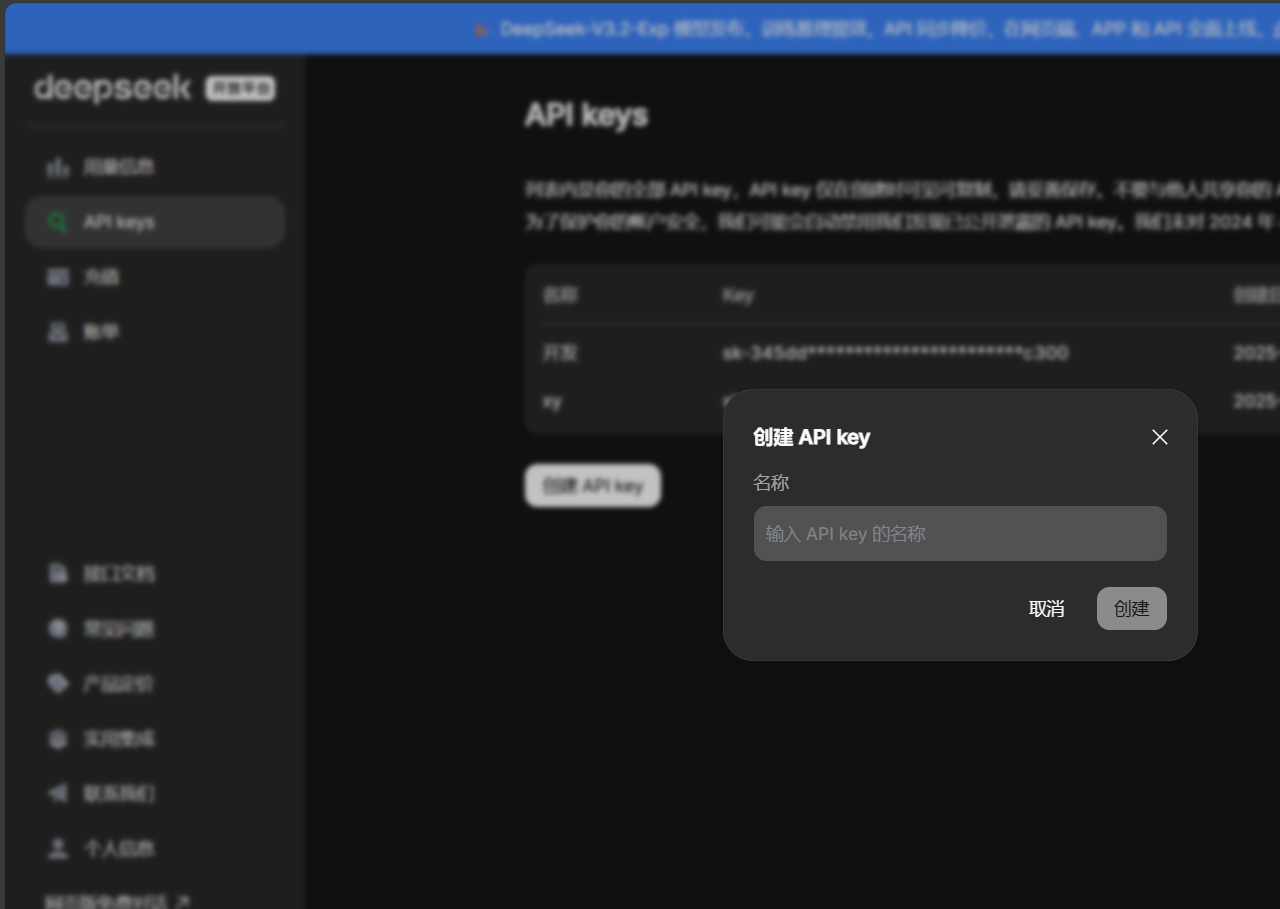The width and height of the screenshot is (1280, 909).
Task: Open 个人信息 profile icon in sidebar
Action: pos(58,849)
